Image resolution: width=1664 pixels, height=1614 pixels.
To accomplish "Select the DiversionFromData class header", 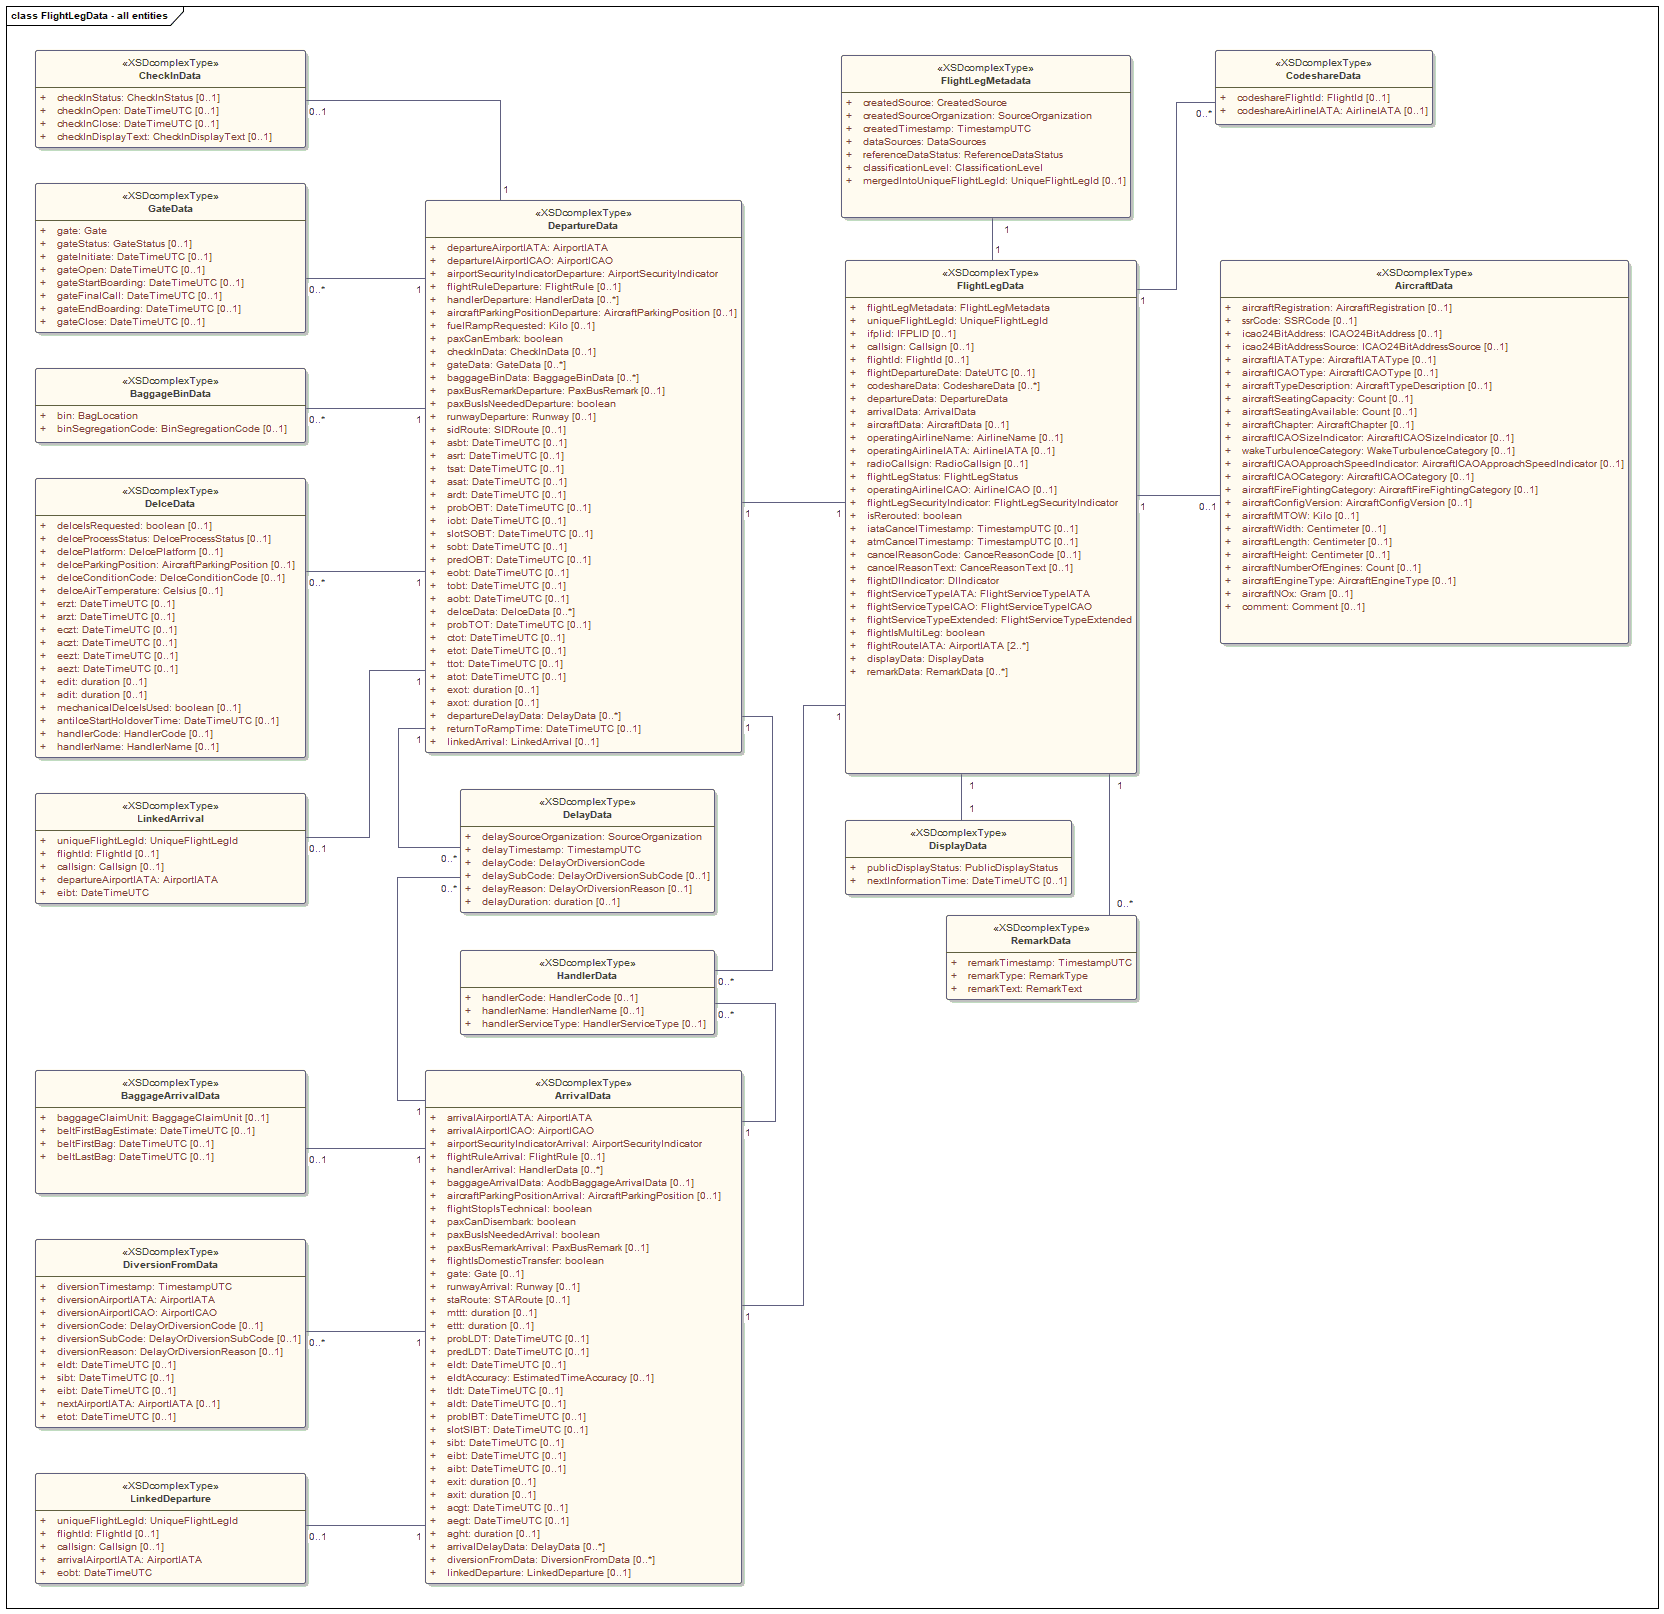I will point(170,1265).
